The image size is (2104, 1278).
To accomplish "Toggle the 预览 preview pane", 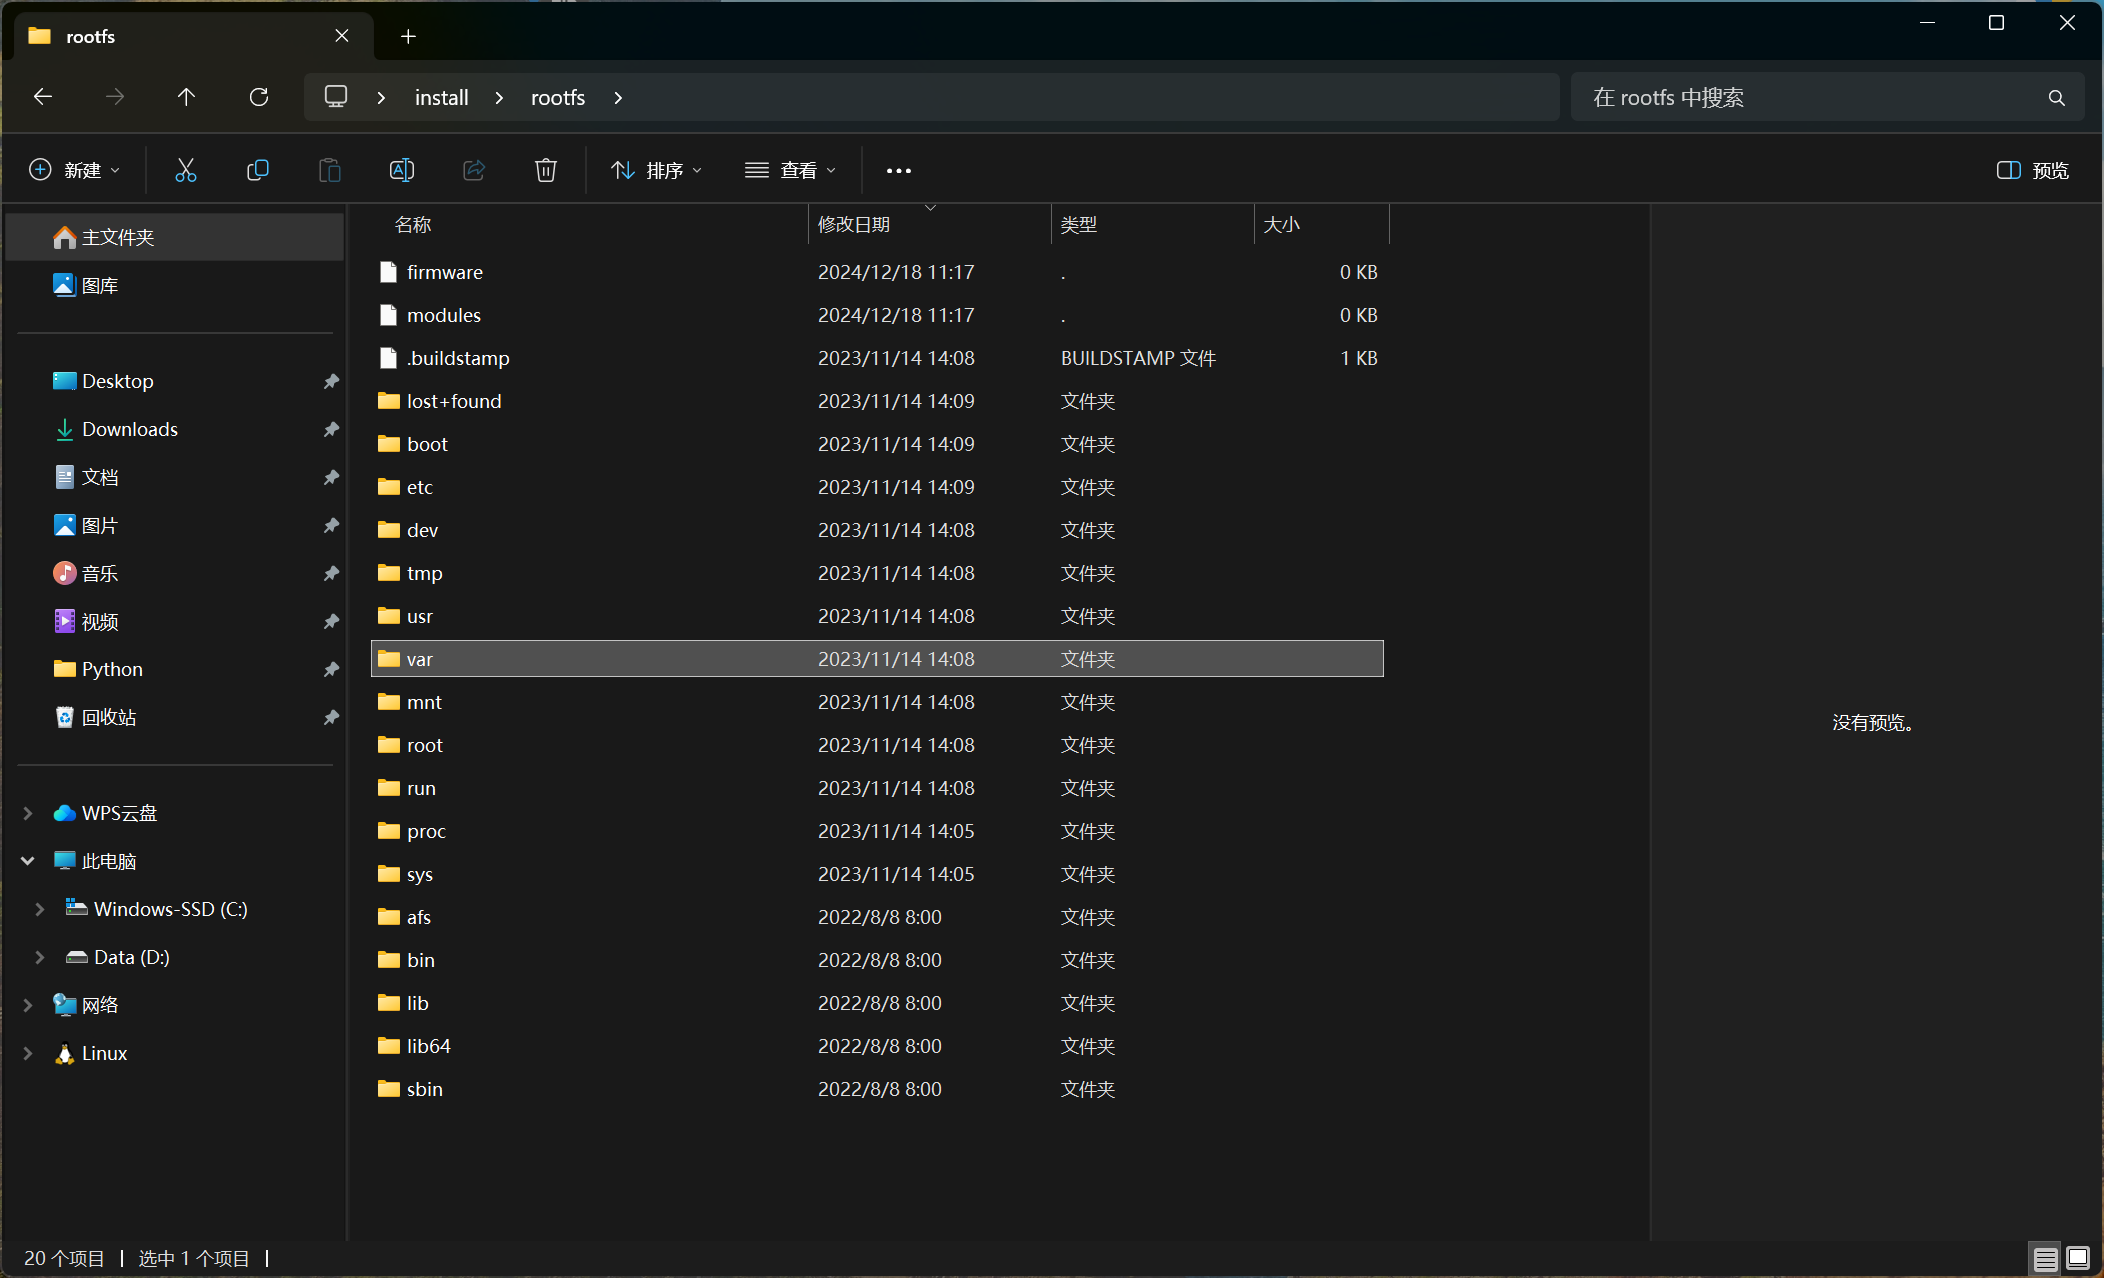I will point(2033,170).
